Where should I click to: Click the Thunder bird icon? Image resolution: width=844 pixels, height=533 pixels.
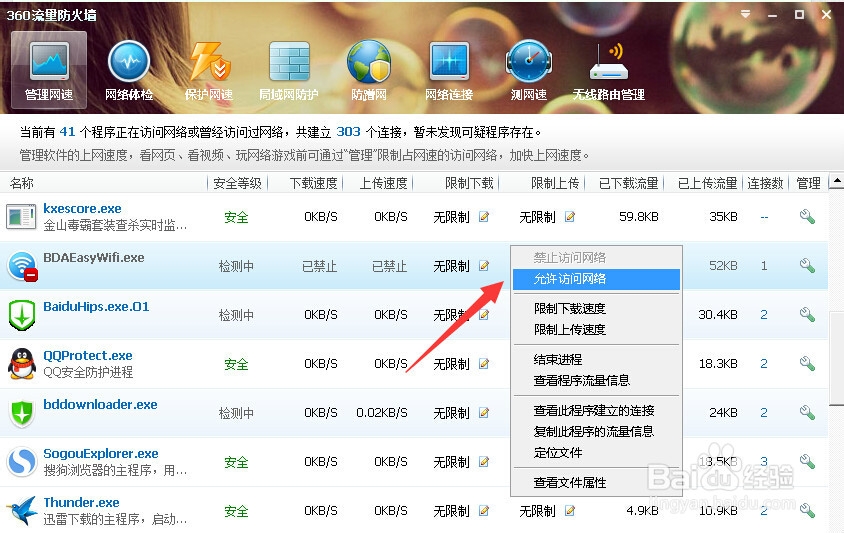tap(22, 510)
